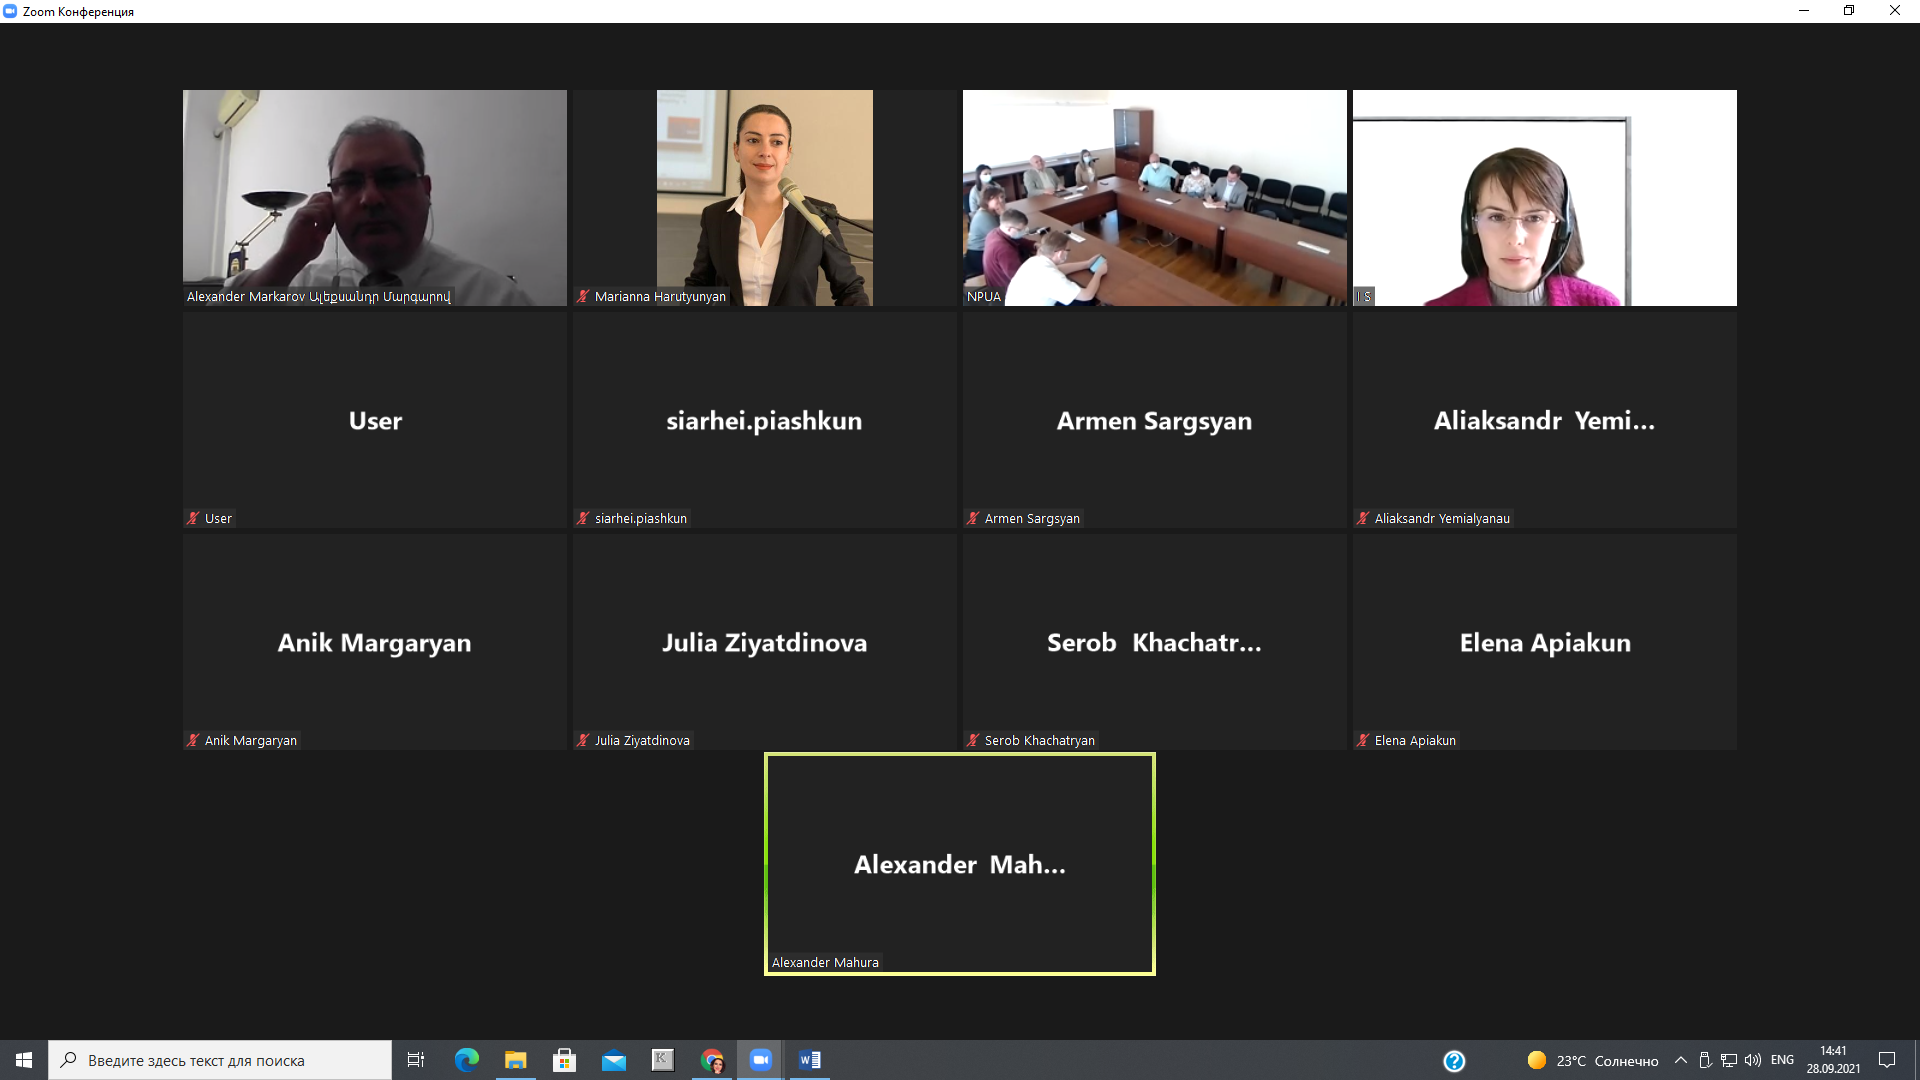Select Marianna Harutyunyan's video tile
The image size is (1920, 1080).
point(764,197)
